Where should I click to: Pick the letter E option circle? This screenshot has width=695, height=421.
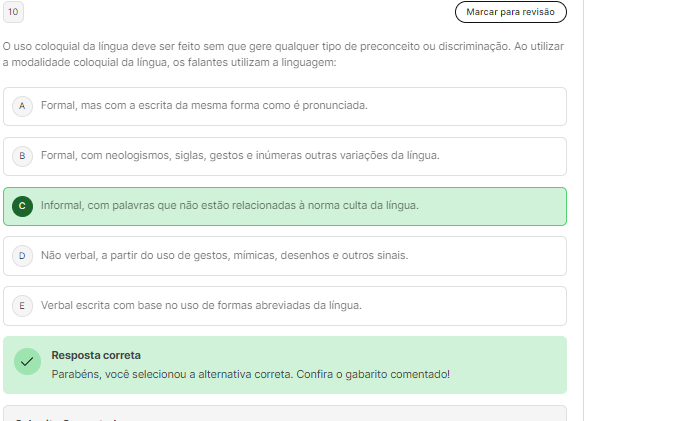(22, 305)
